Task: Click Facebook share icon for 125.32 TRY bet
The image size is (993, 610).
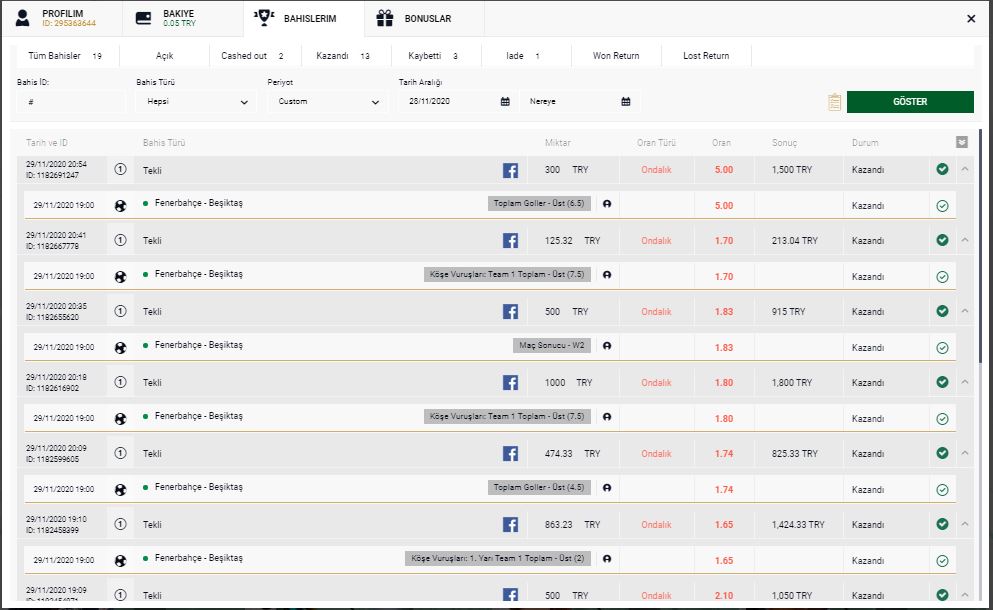Action: coord(510,241)
